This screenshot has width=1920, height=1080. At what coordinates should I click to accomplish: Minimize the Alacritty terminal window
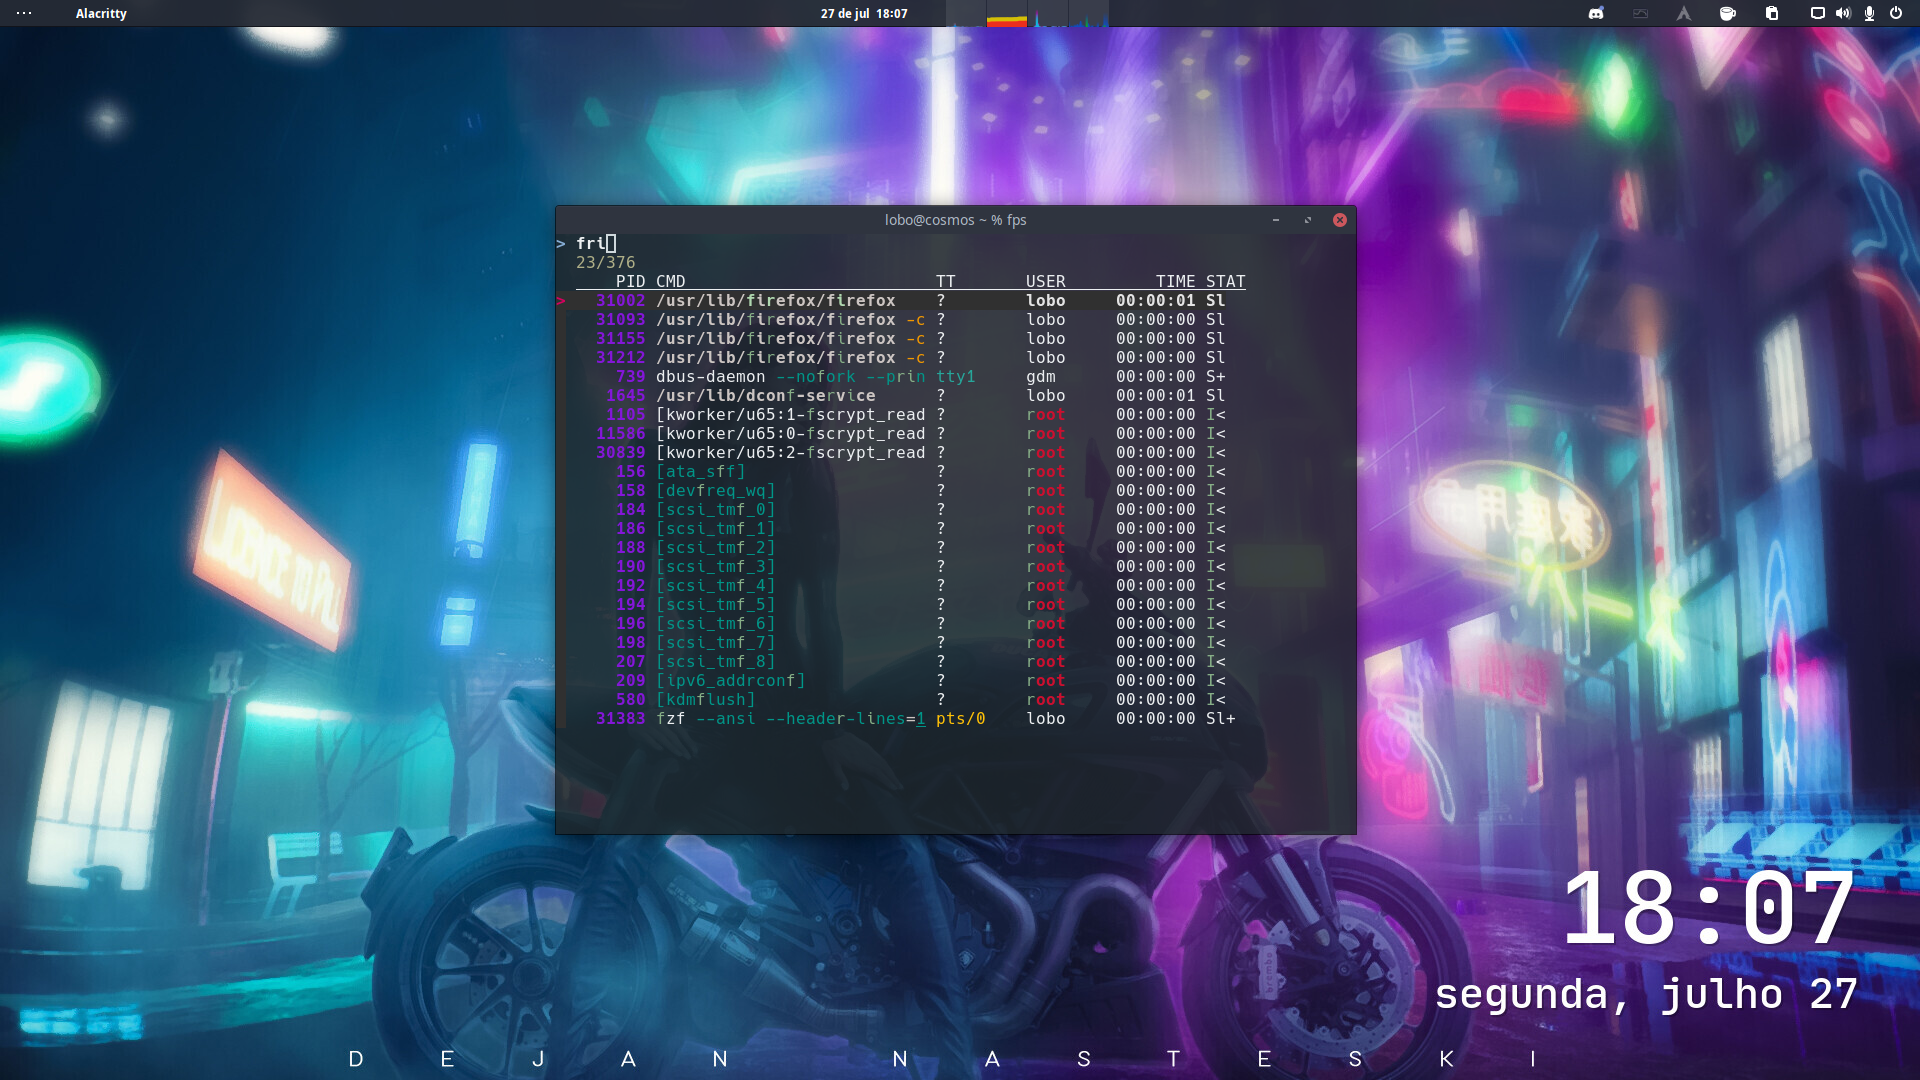(x=1276, y=220)
